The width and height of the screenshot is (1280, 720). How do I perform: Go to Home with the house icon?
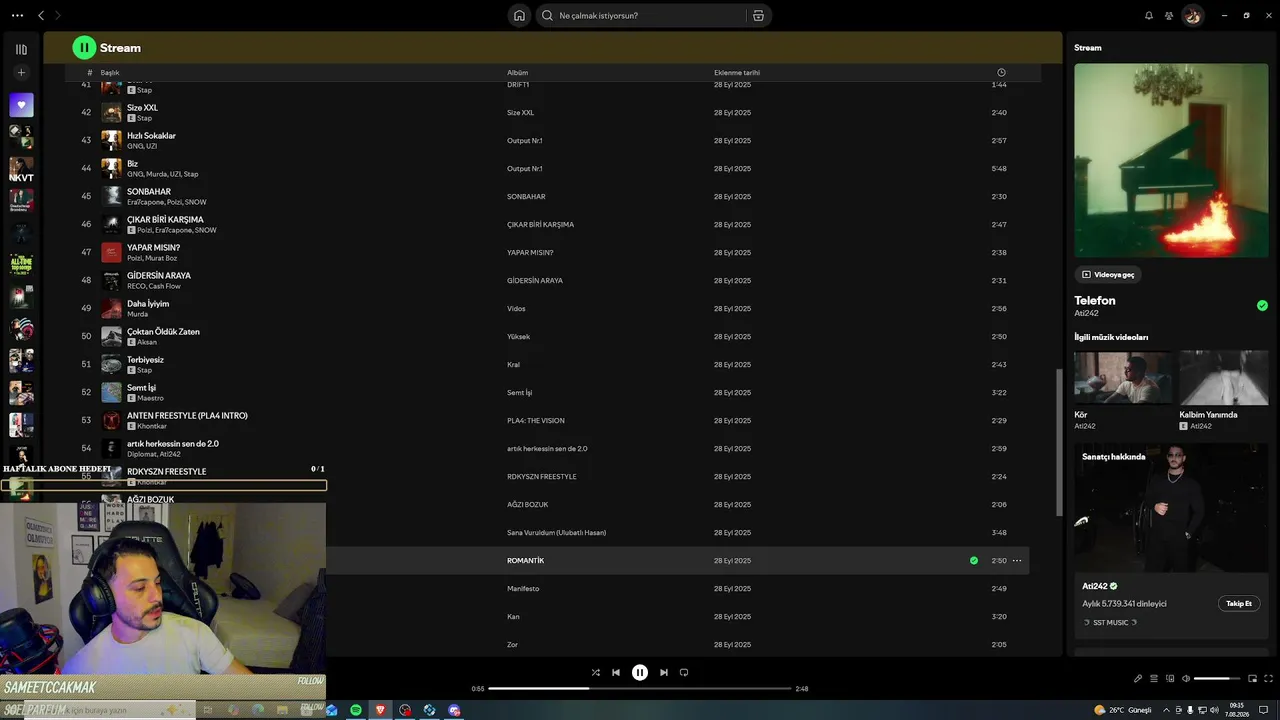tap(519, 15)
